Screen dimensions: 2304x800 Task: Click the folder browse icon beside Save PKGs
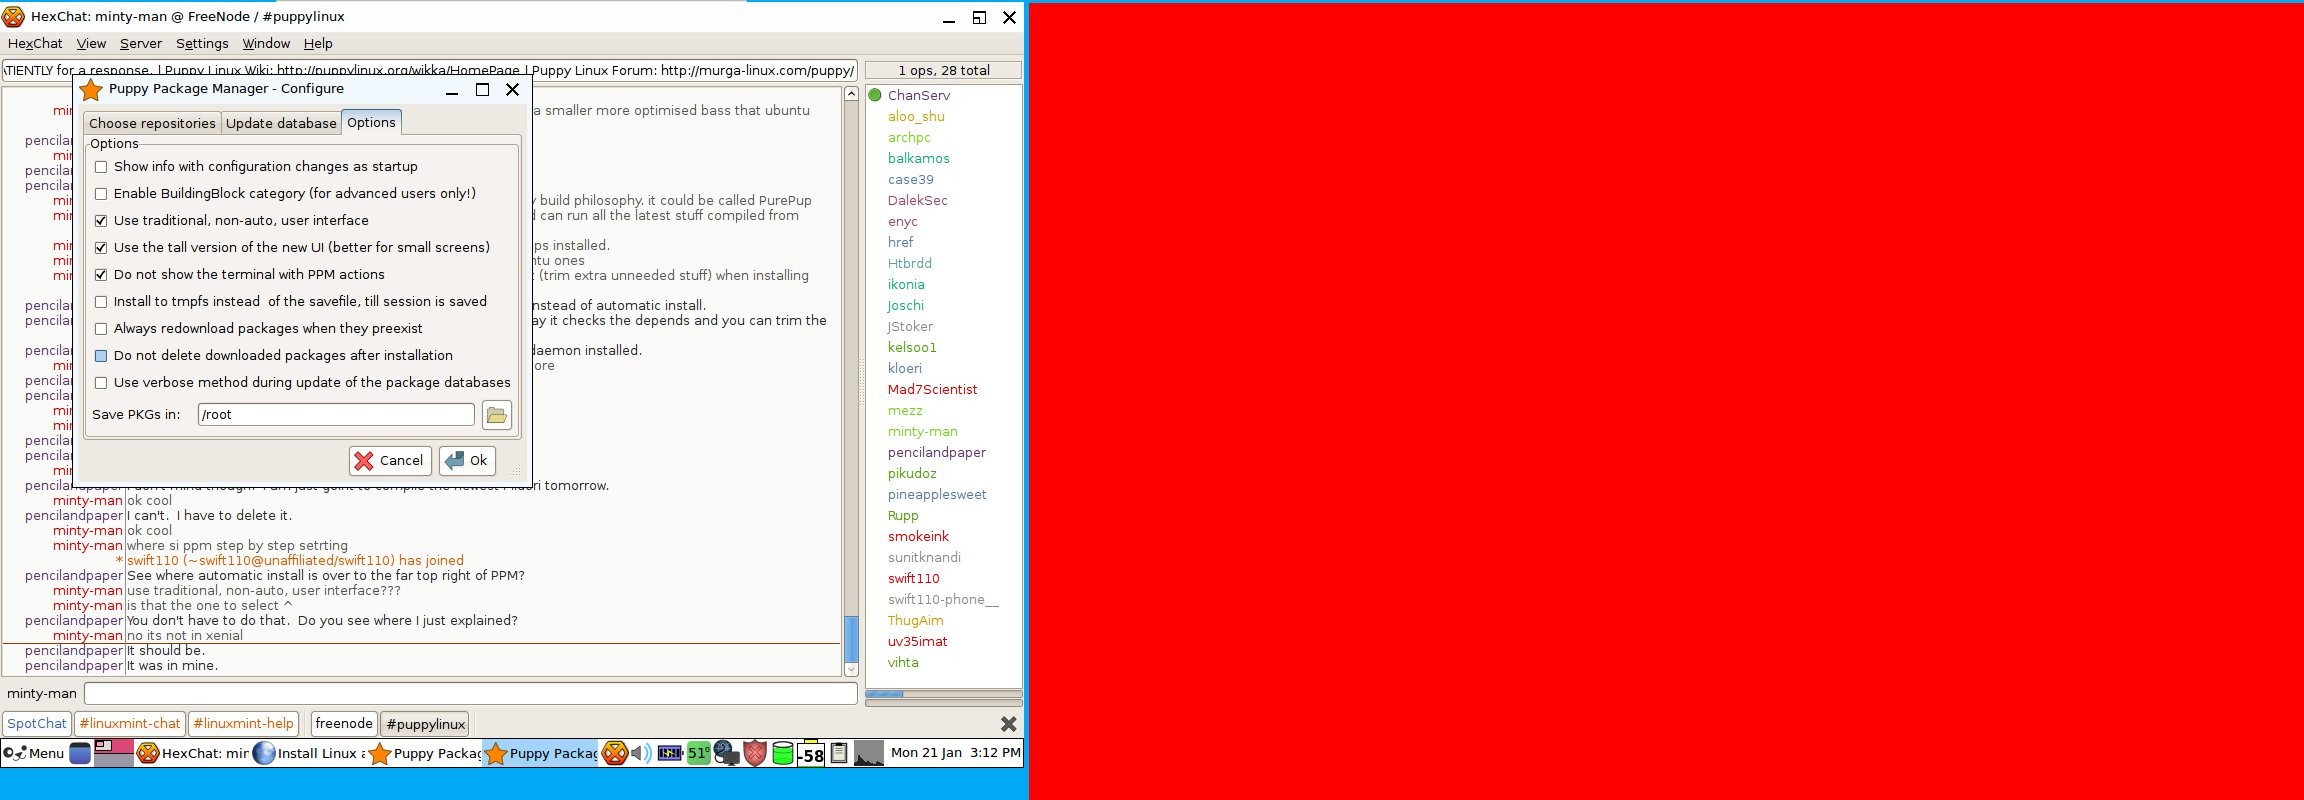[x=497, y=414]
